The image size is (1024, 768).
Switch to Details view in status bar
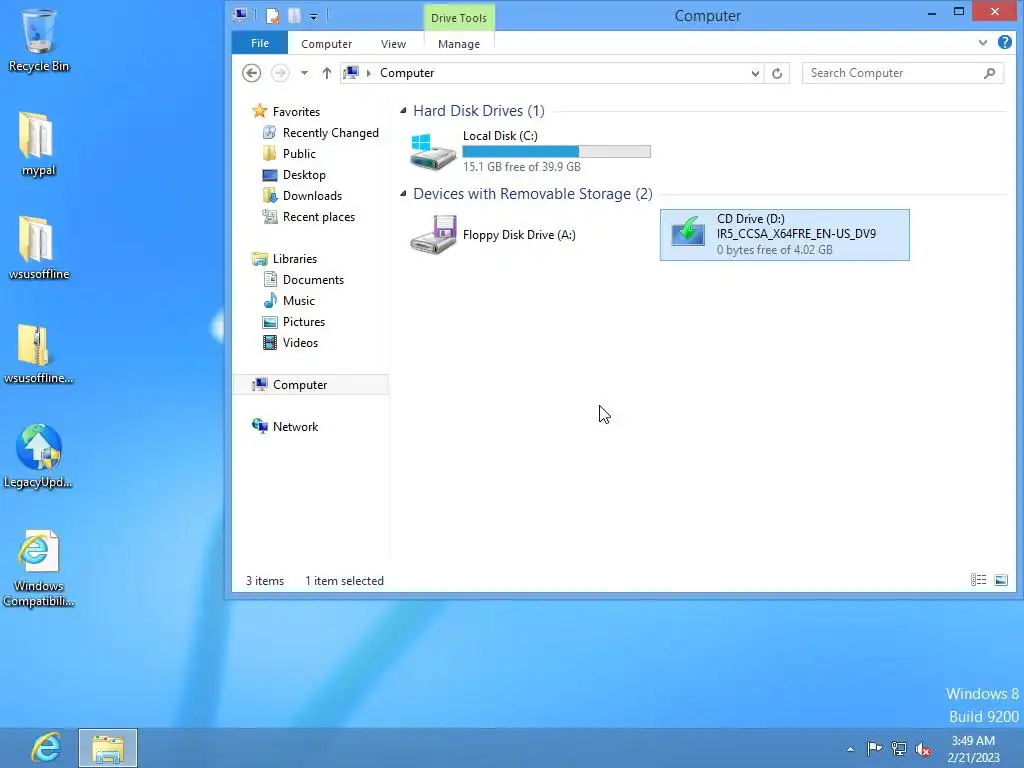(x=978, y=580)
